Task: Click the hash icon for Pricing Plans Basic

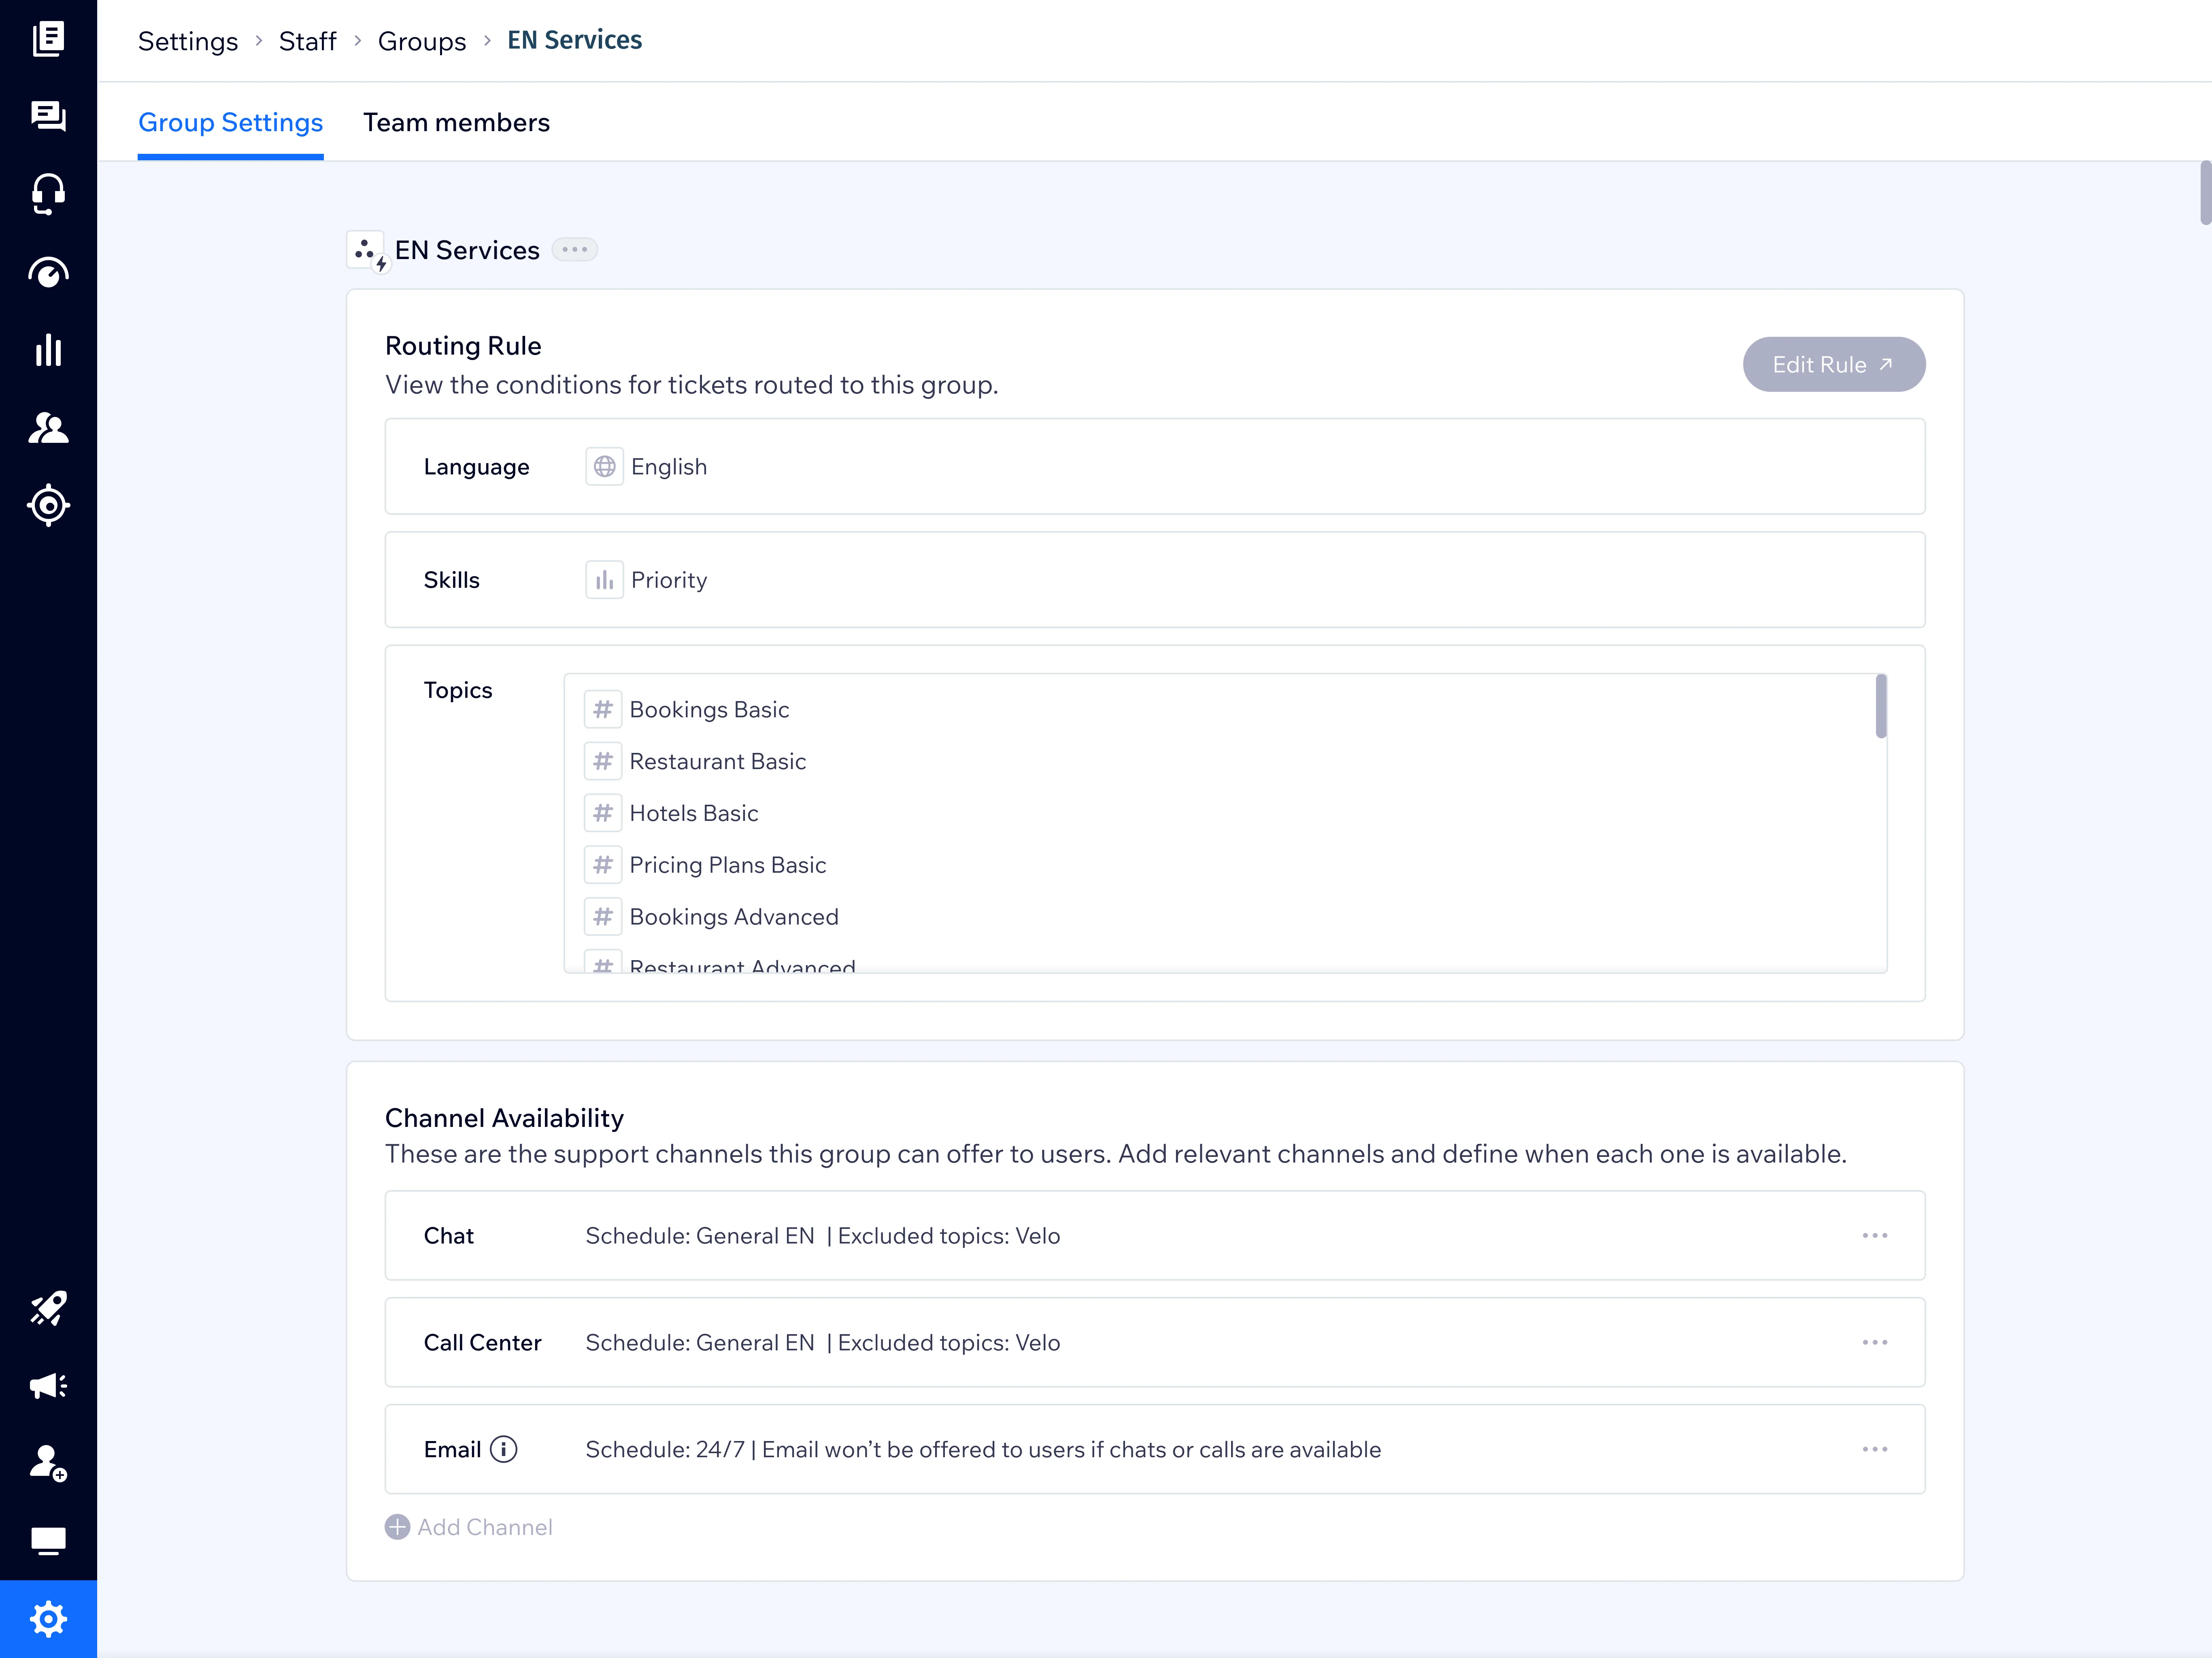Action: pyautogui.click(x=603, y=865)
